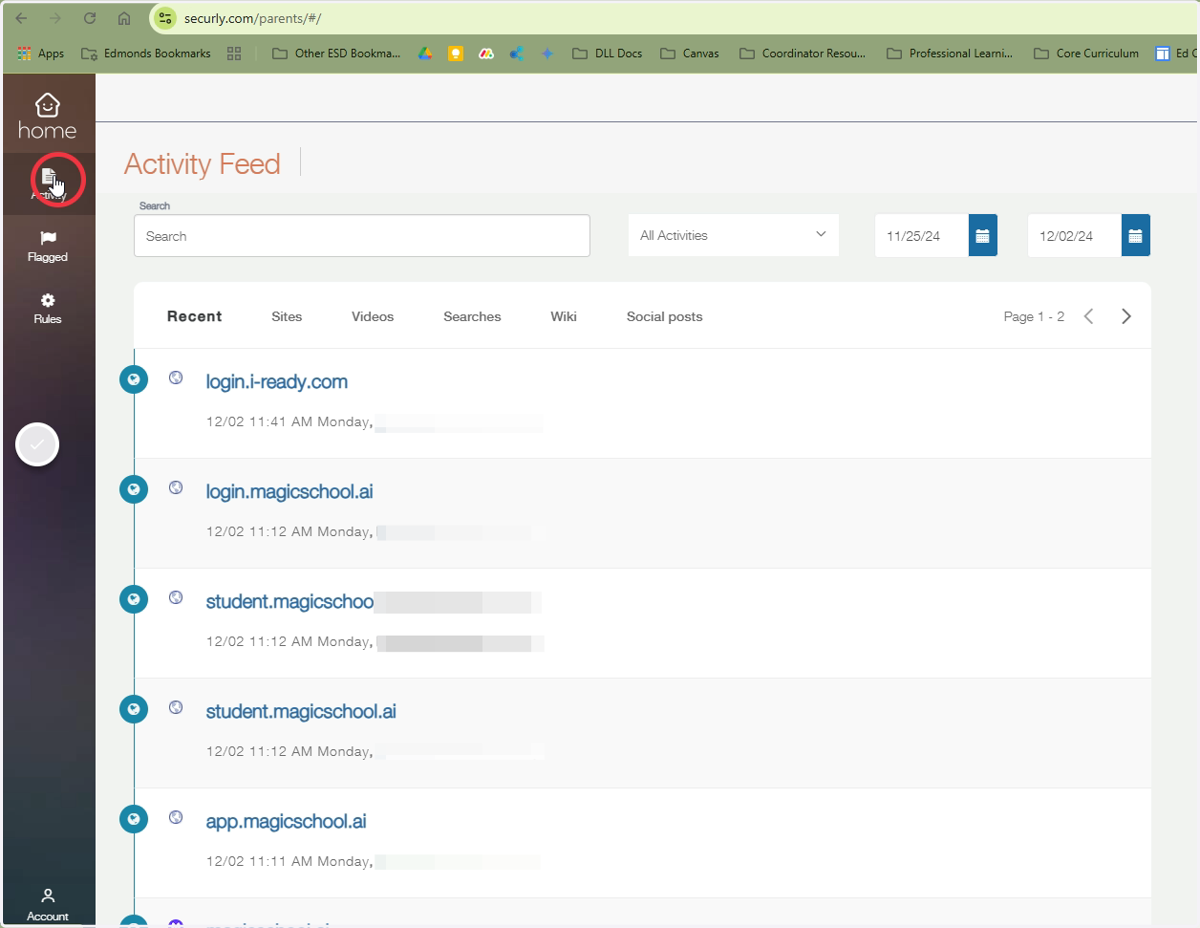Screen dimensions: 1200x928
Task: Open Coordinator Resources bookmark folder
Action: 803,54
